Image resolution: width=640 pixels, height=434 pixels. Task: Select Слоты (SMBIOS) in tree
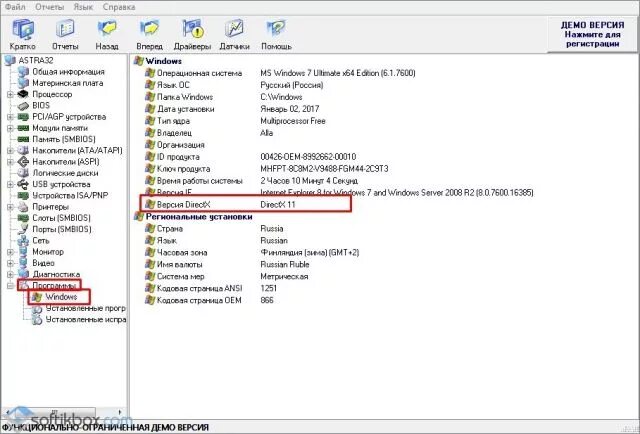[61, 218]
